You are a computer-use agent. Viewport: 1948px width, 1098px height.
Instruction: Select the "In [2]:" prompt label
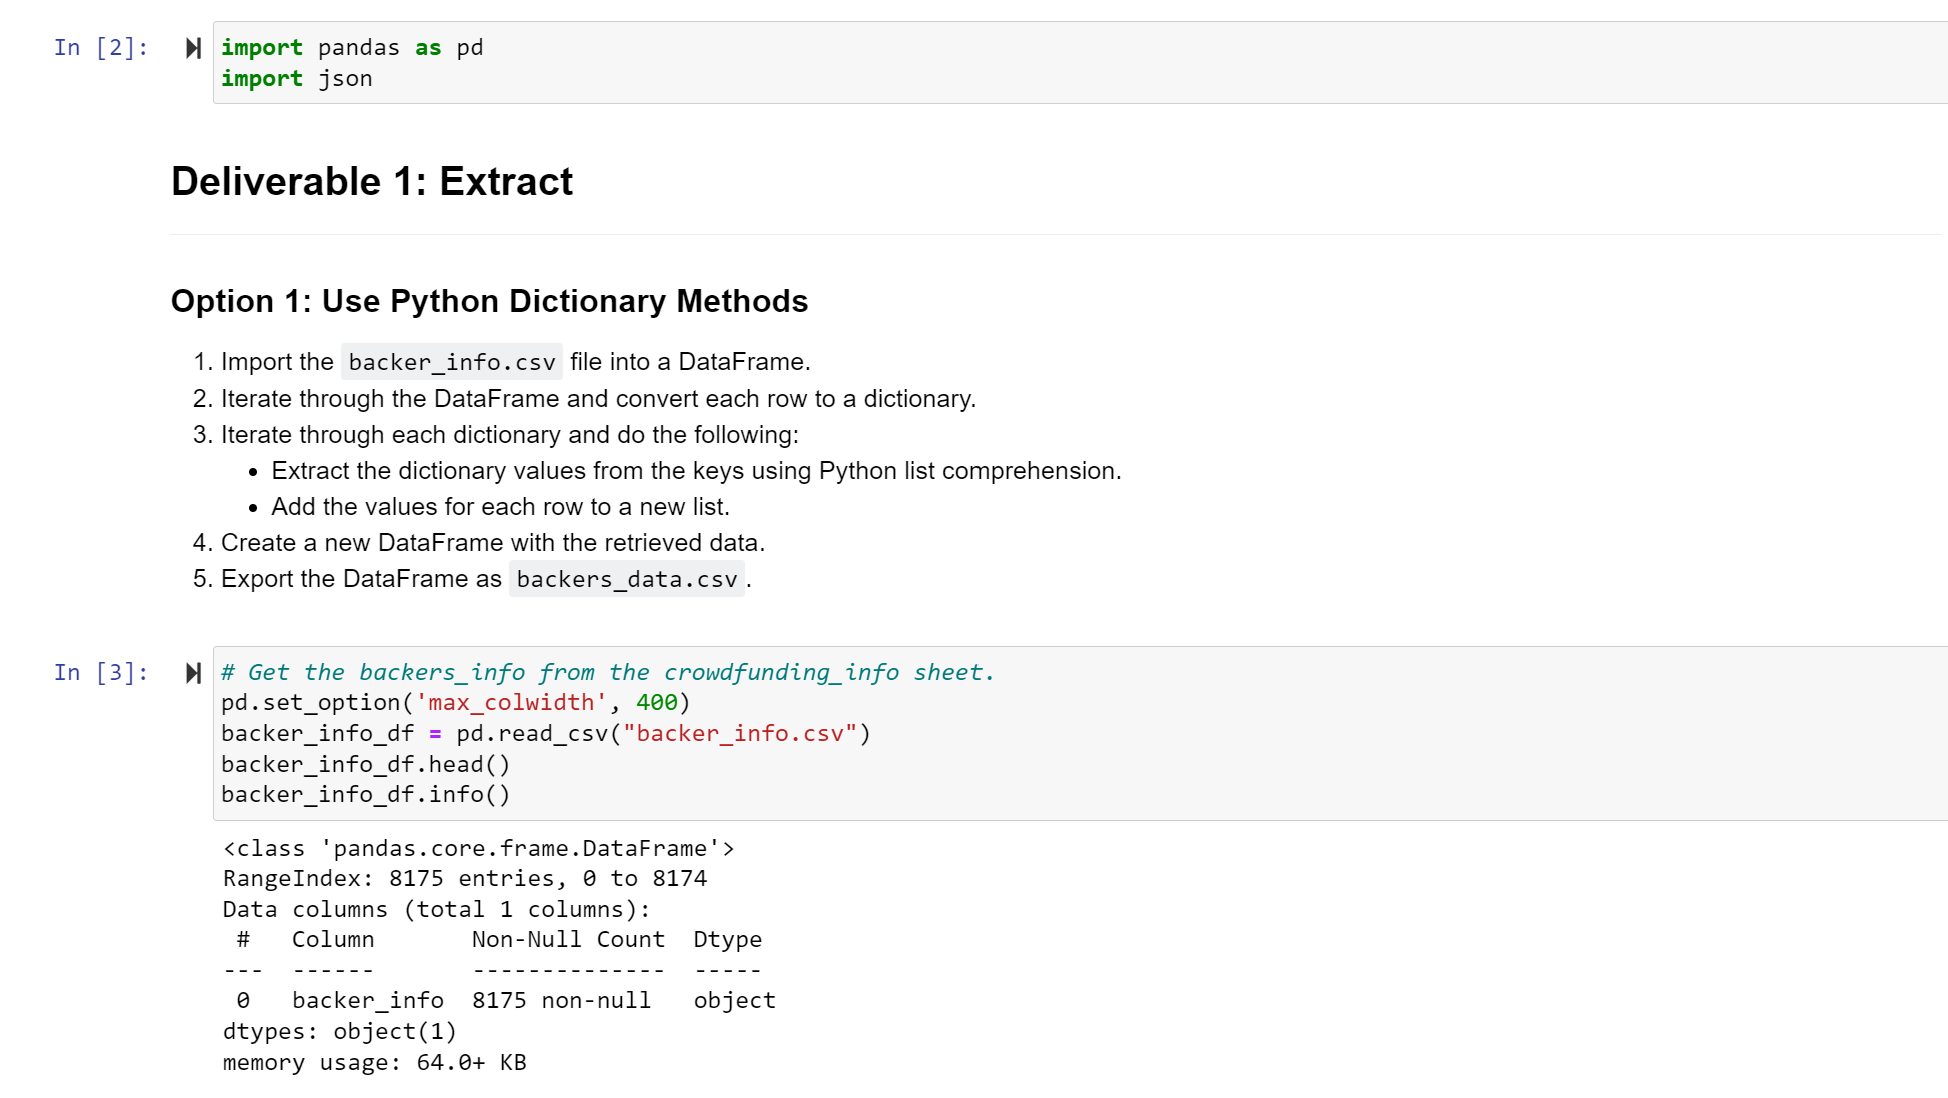[100, 47]
